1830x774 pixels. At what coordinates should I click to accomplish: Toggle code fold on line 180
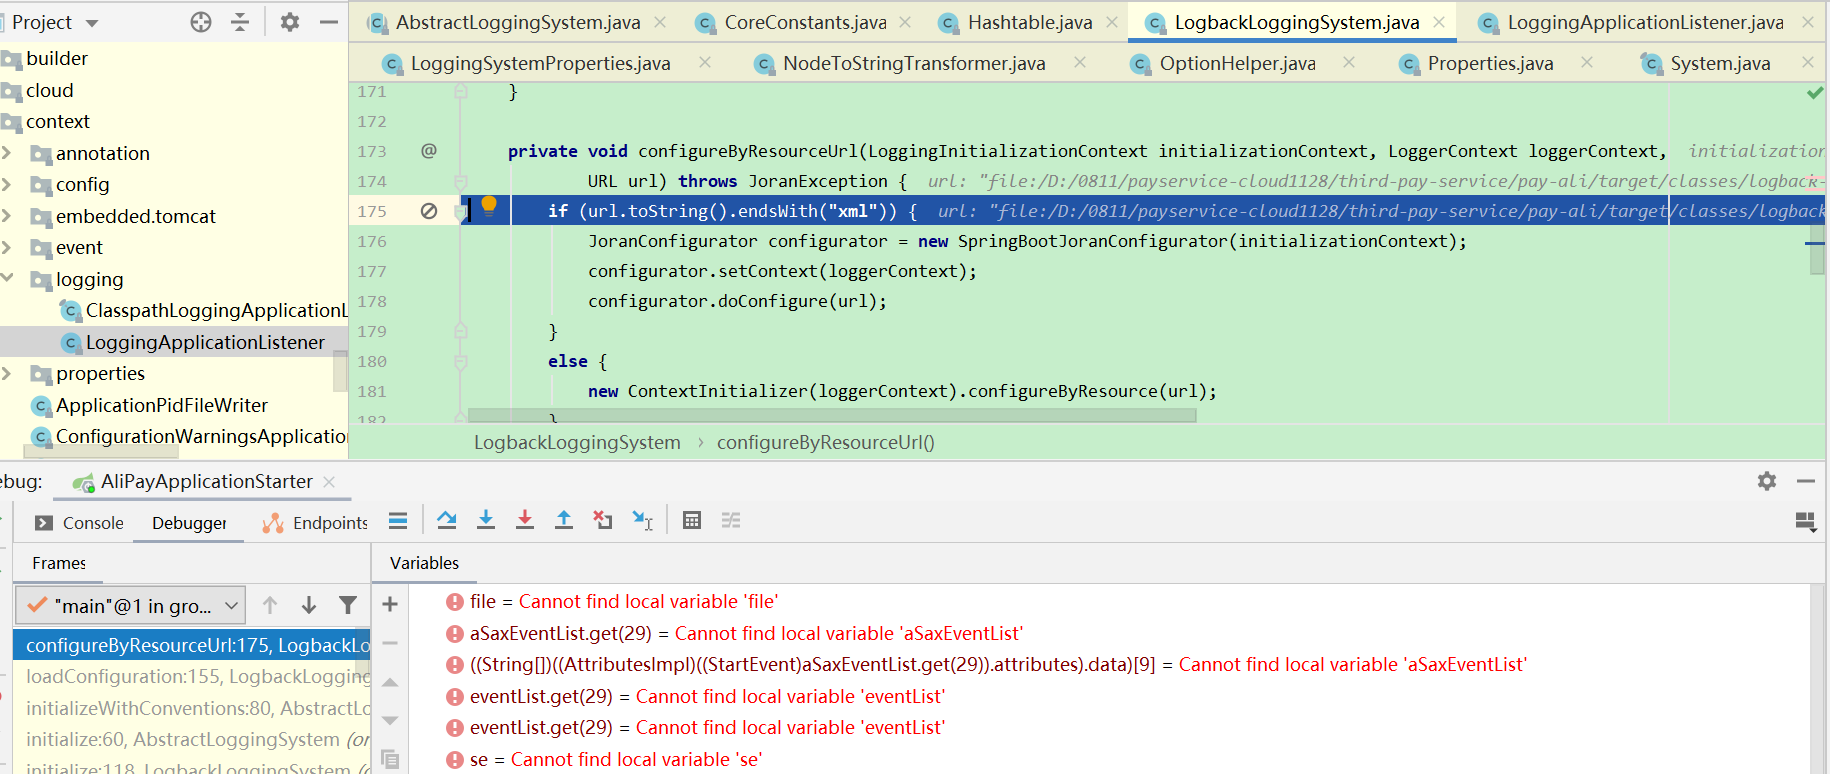point(461,361)
